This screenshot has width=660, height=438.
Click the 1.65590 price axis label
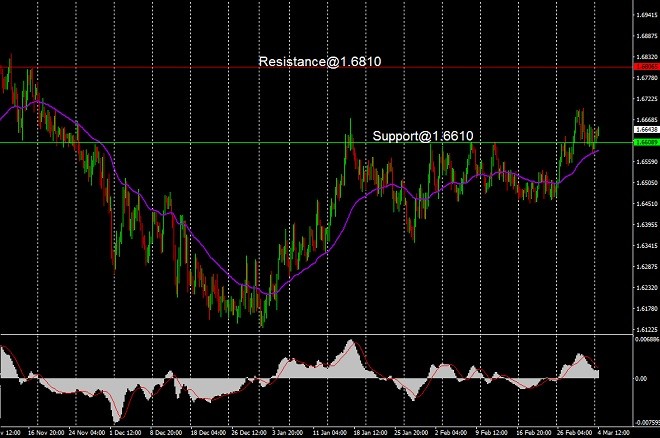[647, 162]
